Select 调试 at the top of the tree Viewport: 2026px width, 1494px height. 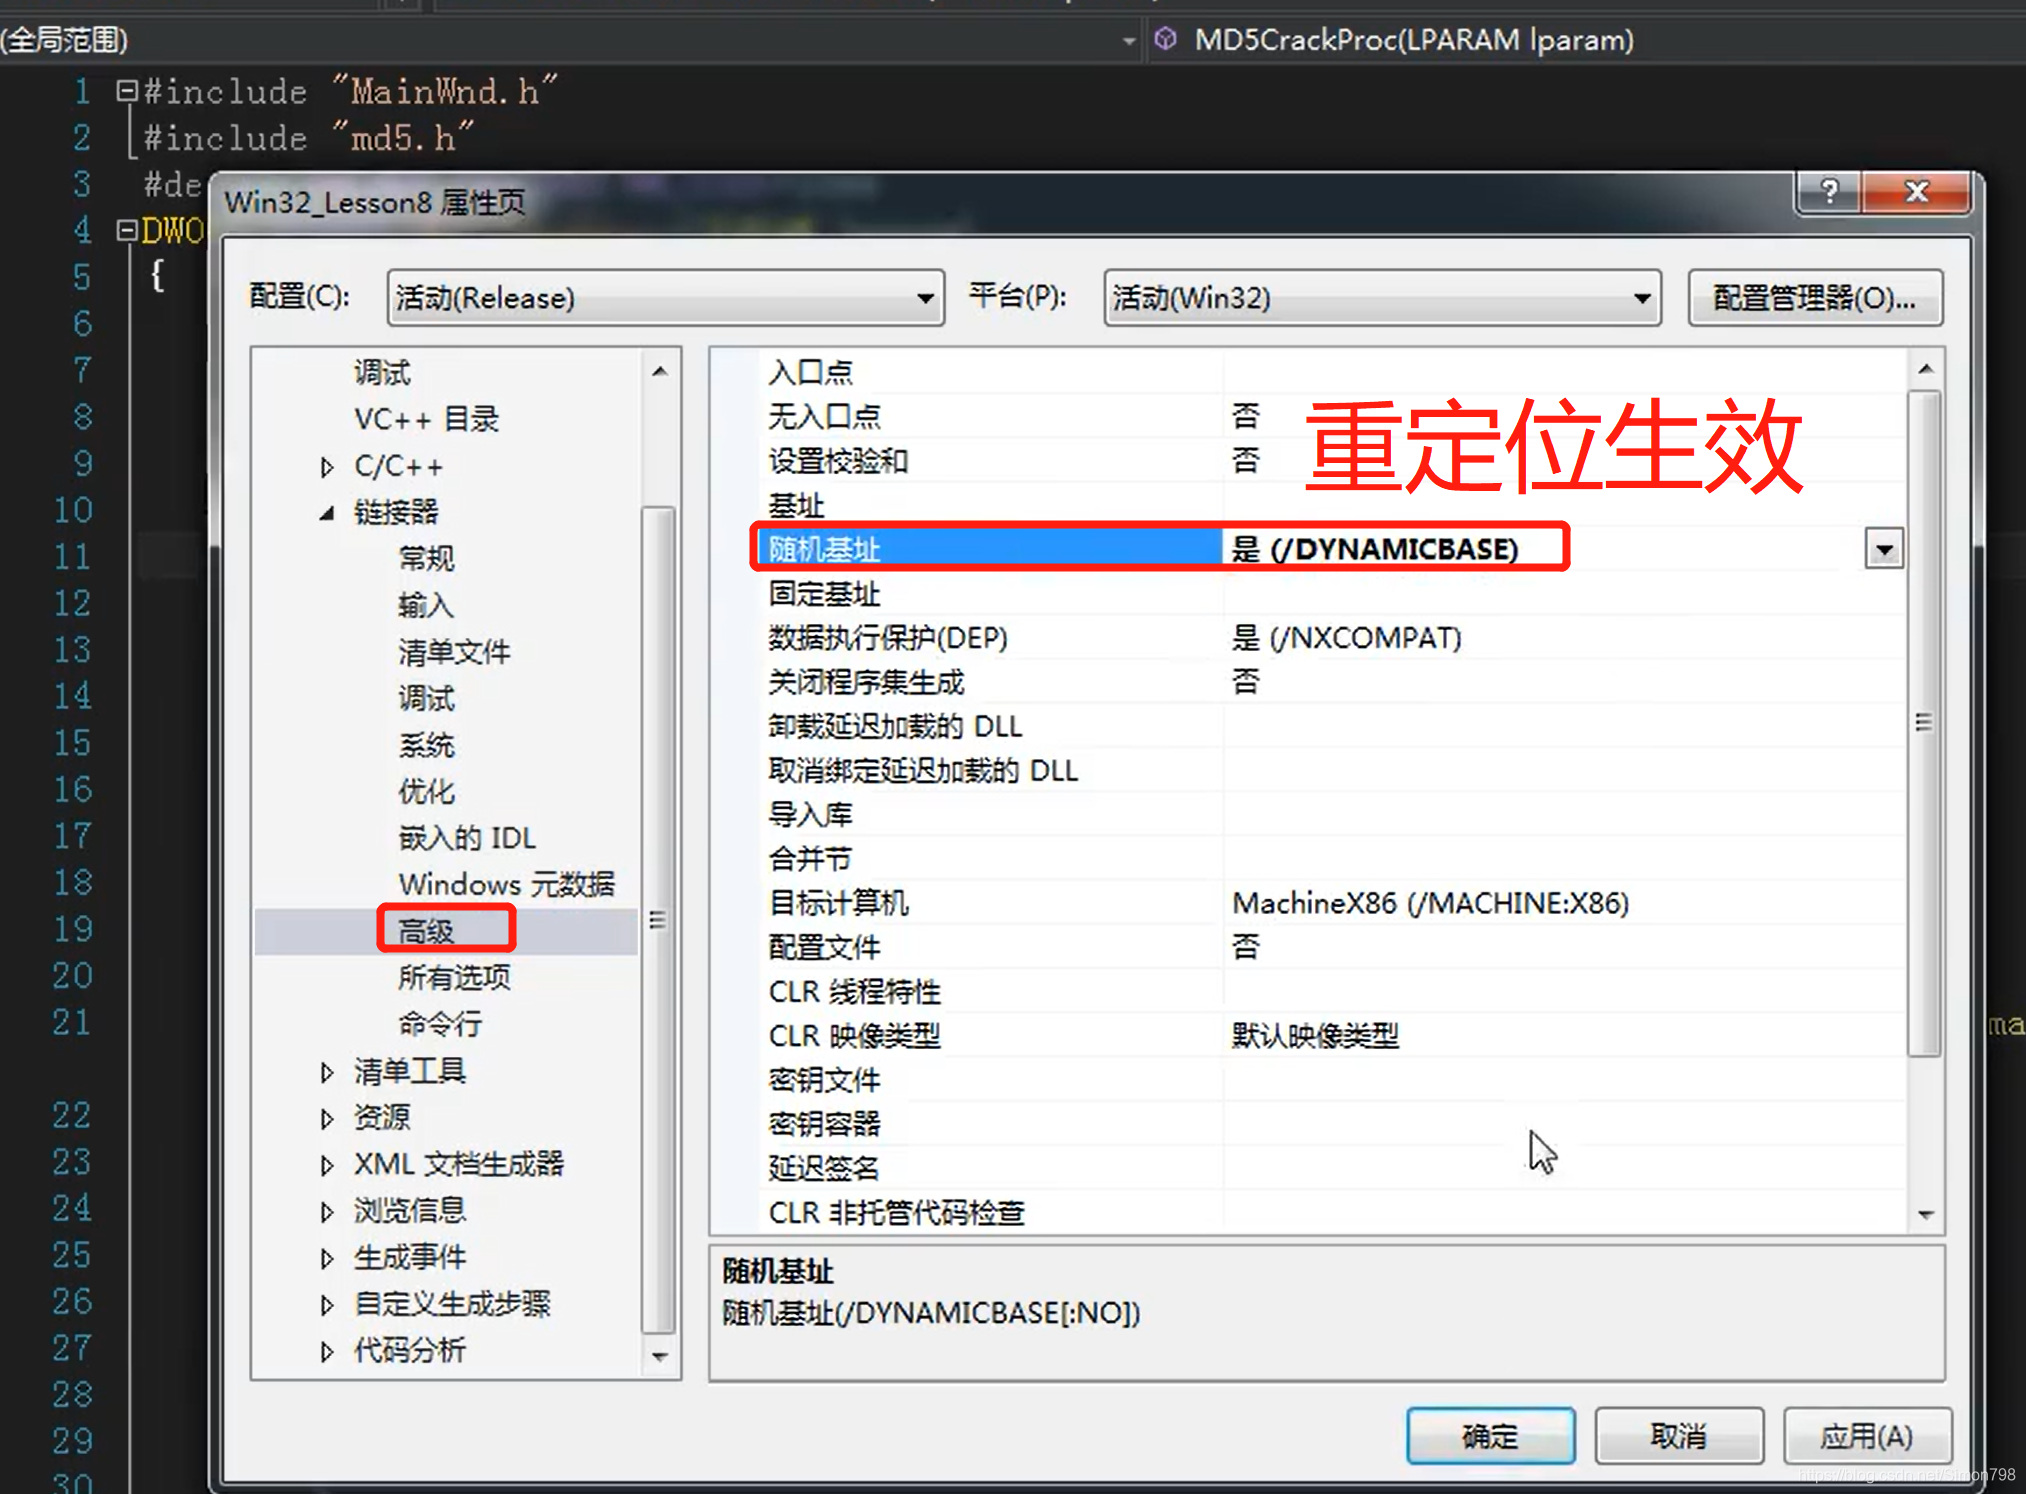tap(382, 373)
